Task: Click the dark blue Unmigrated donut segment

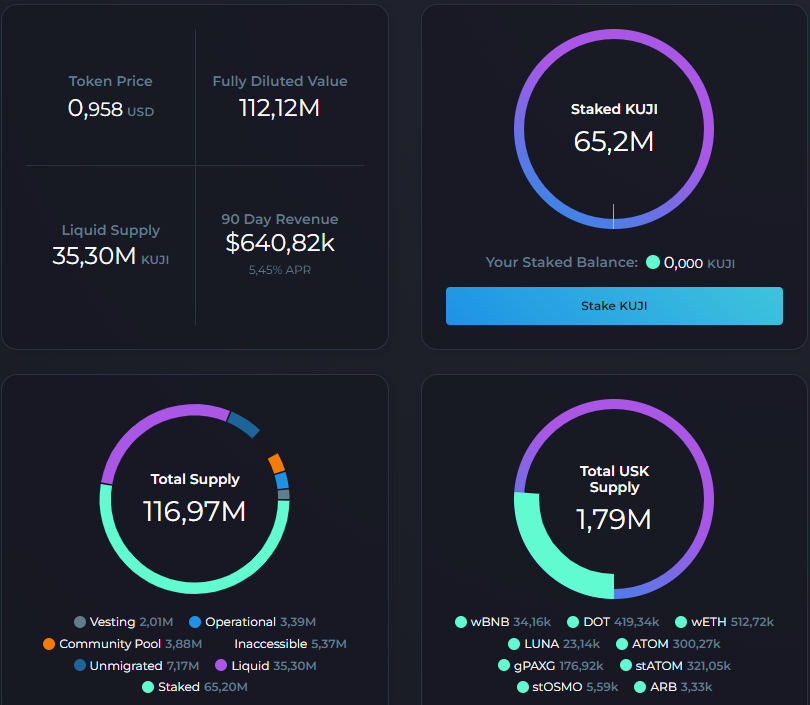Action: pyautogui.click(x=243, y=424)
